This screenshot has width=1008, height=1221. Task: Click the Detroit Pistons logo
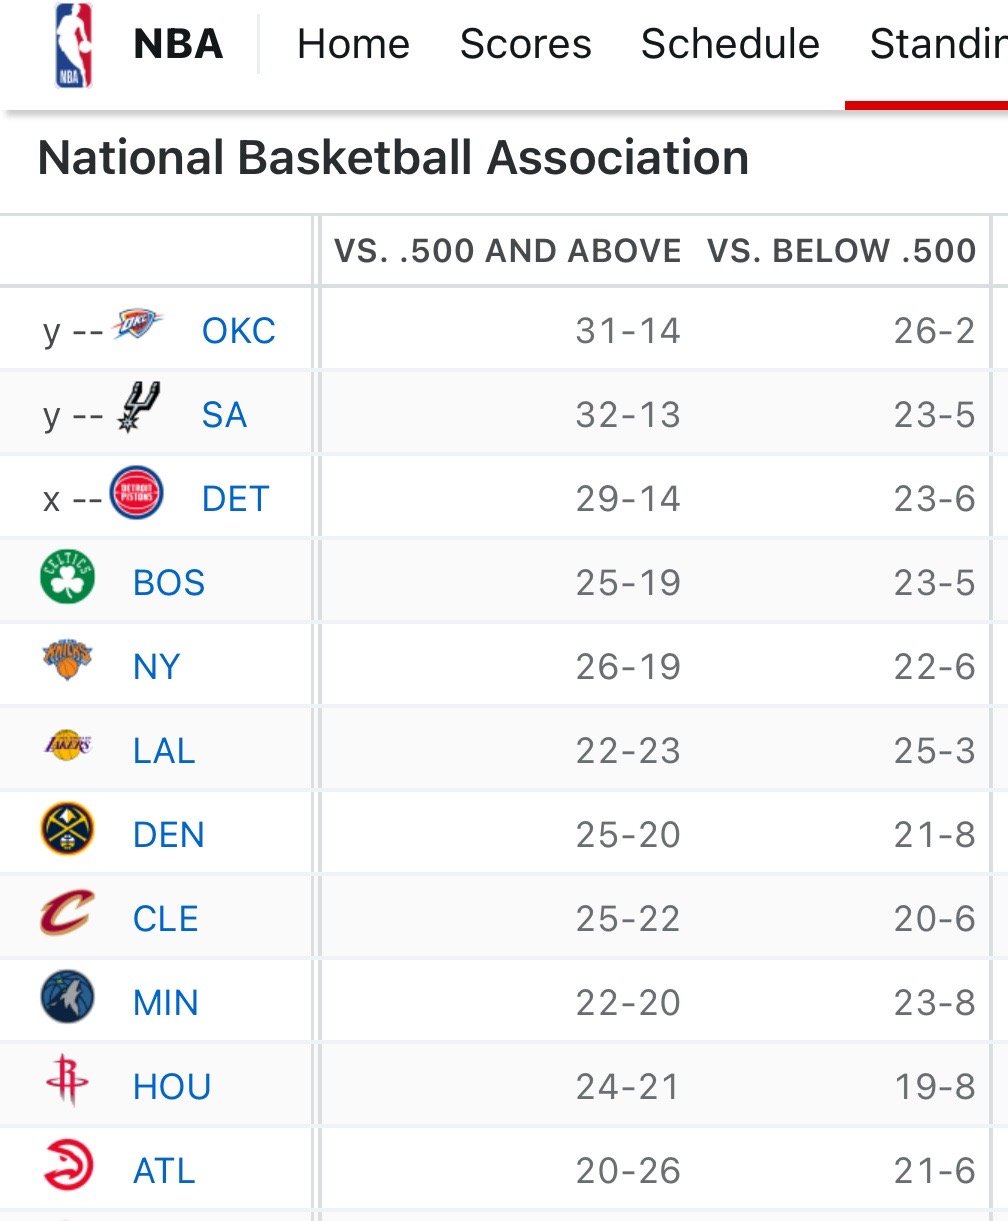(136, 493)
